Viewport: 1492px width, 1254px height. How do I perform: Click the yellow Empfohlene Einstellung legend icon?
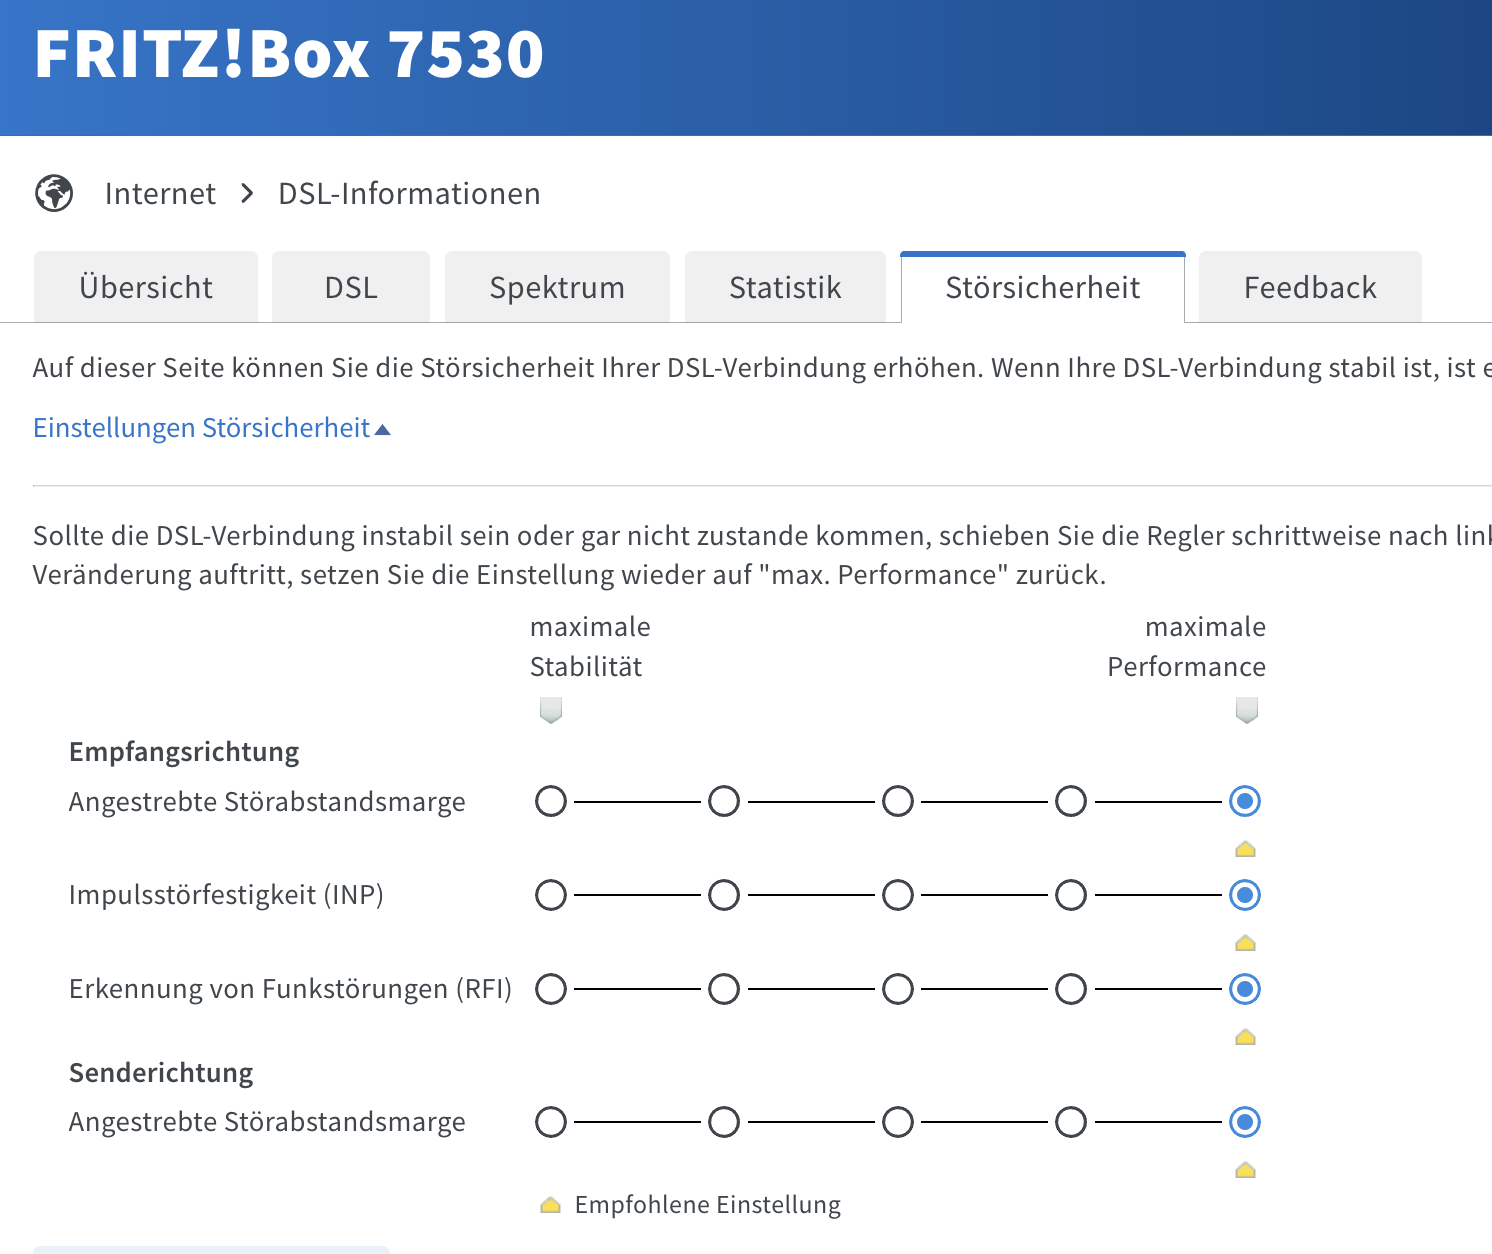pos(551,1205)
